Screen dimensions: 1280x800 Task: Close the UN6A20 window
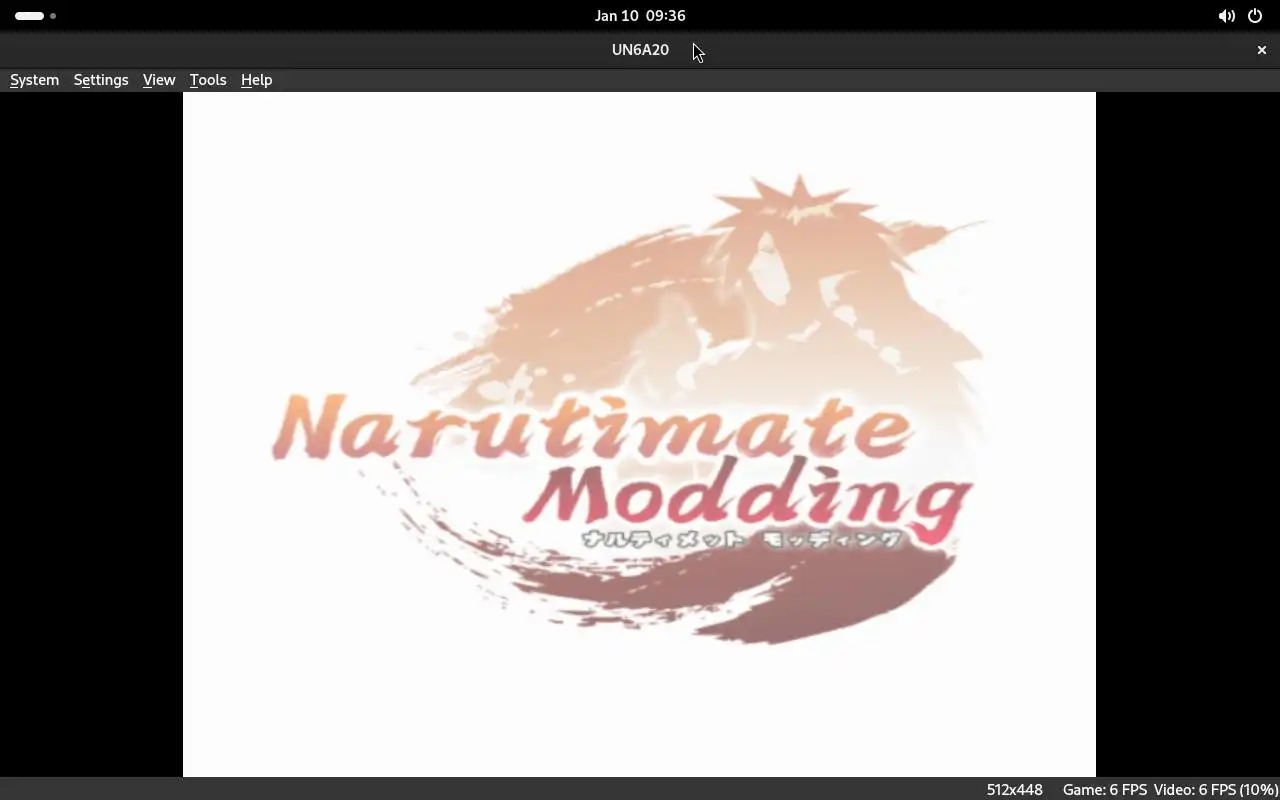point(1262,50)
